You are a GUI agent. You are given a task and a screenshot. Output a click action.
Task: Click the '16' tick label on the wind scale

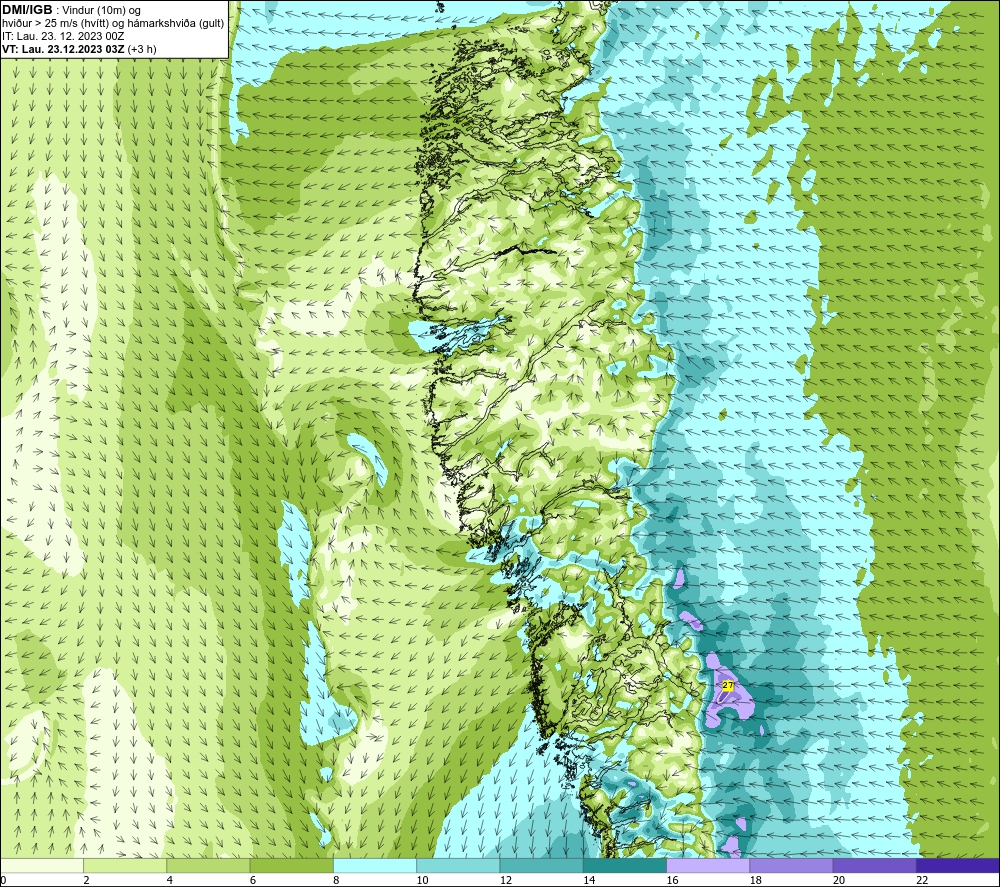672,881
